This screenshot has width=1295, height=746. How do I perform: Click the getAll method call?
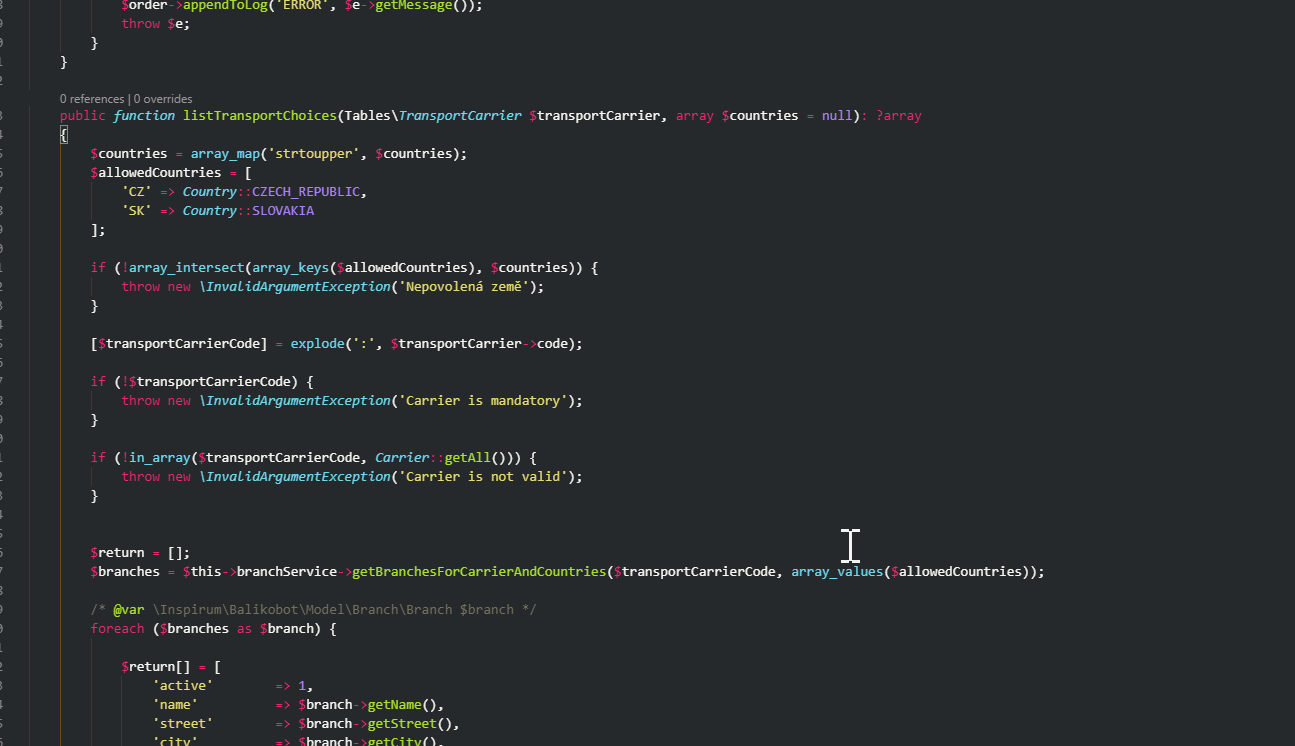pos(467,458)
